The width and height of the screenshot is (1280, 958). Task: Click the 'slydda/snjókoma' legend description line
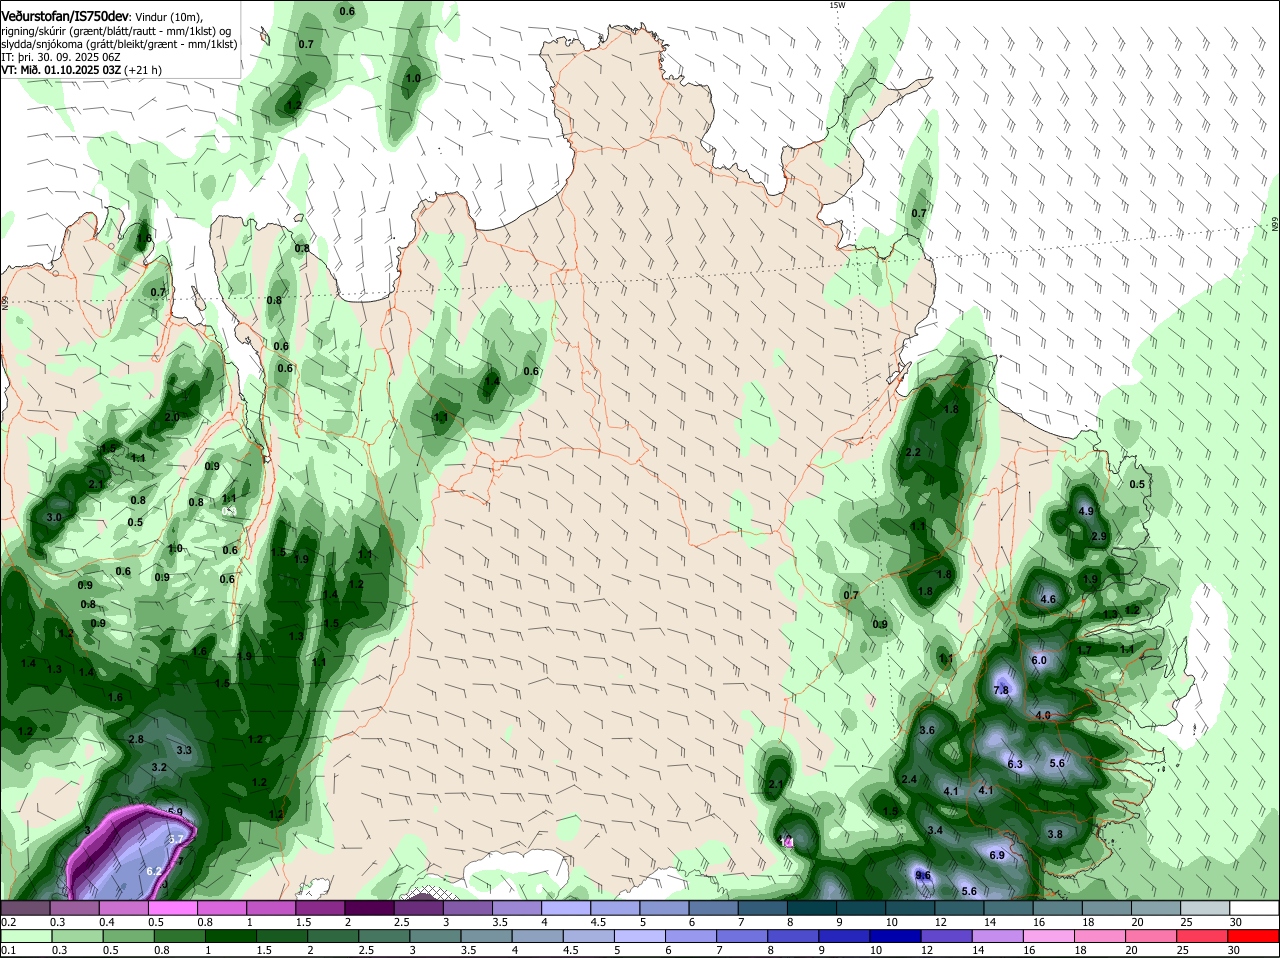click(x=119, y=44)
